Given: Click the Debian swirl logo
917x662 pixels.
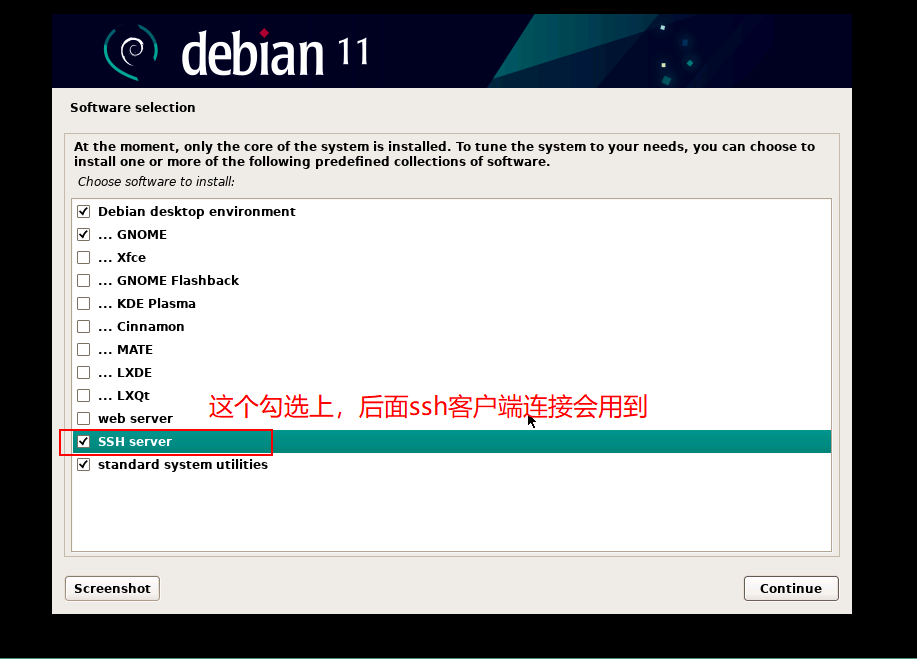Looking at the screenshot, I should (x=131, y=52).
